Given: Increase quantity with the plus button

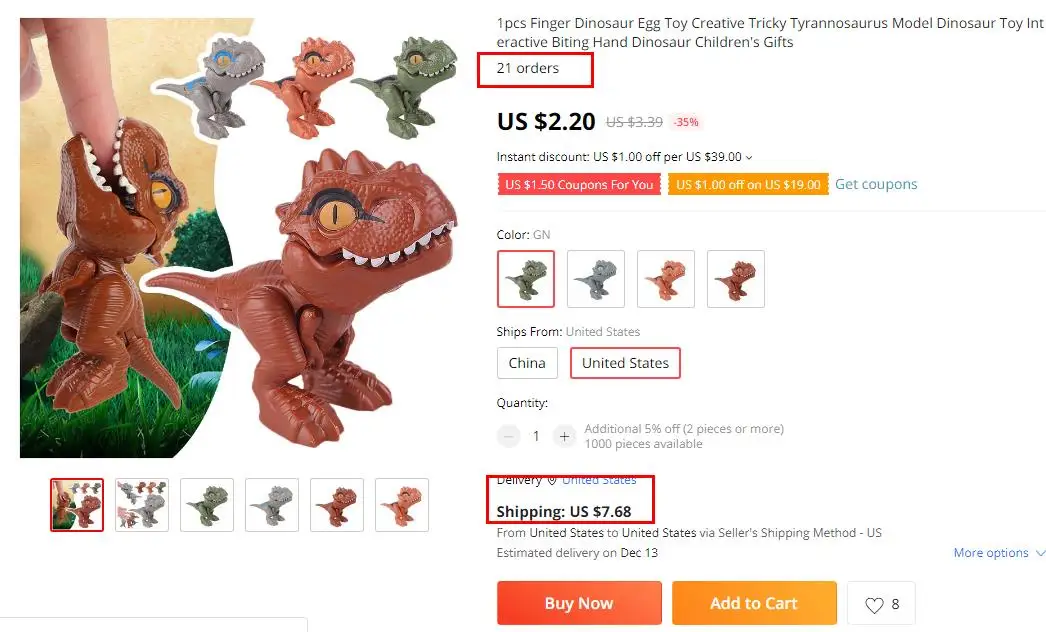Looking at the screenshot, I should point(564,436).
